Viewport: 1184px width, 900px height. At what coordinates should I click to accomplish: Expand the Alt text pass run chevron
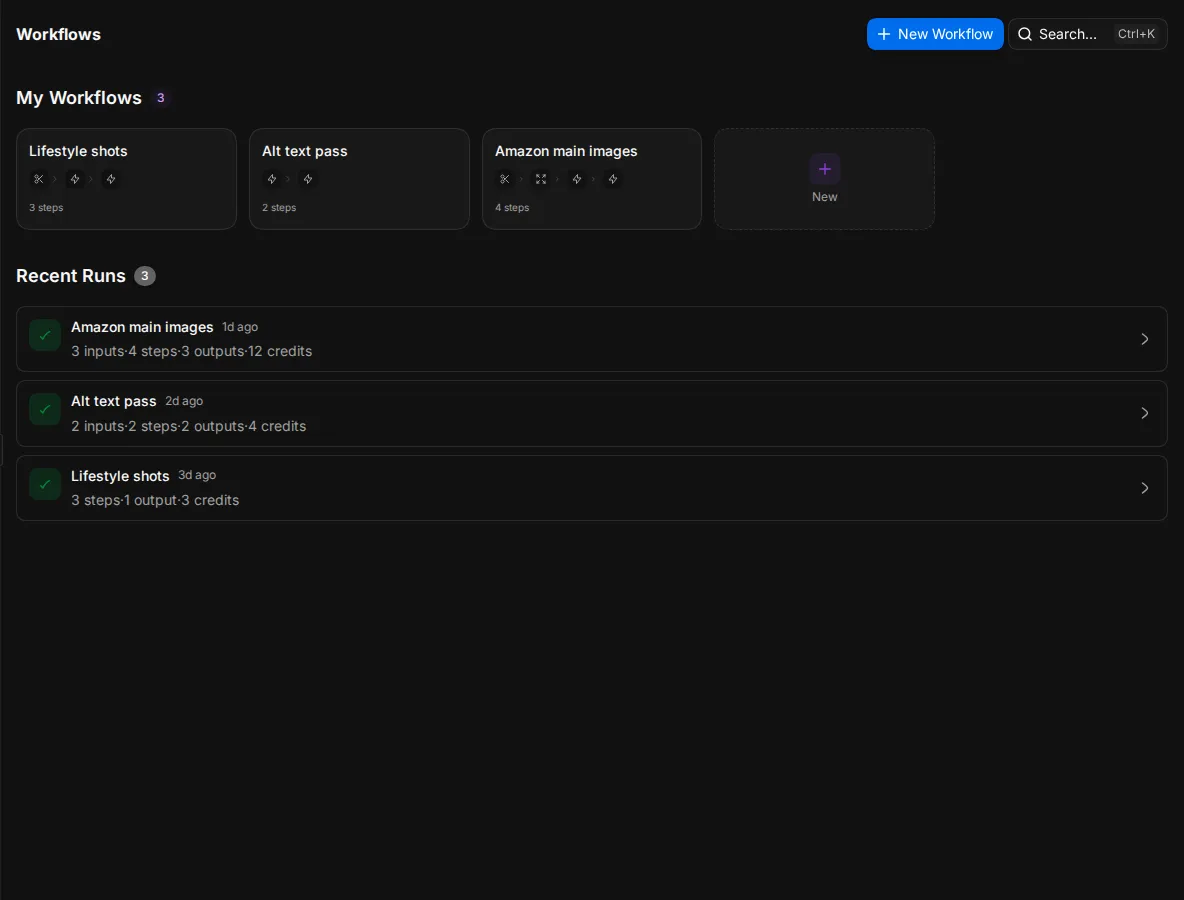[x=1145, y=413]
